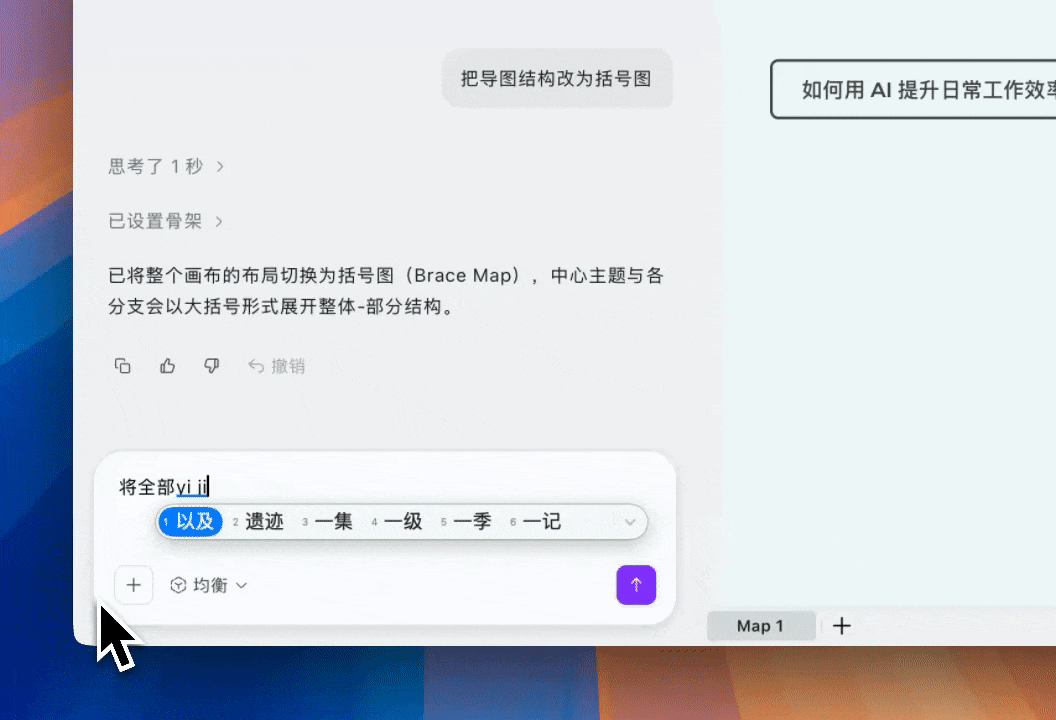This screenshot has width=1056, height=720.
Task: Select the 如何用 AI 提升日常工作效率 central topic
Action: click(x=913, y=89)
